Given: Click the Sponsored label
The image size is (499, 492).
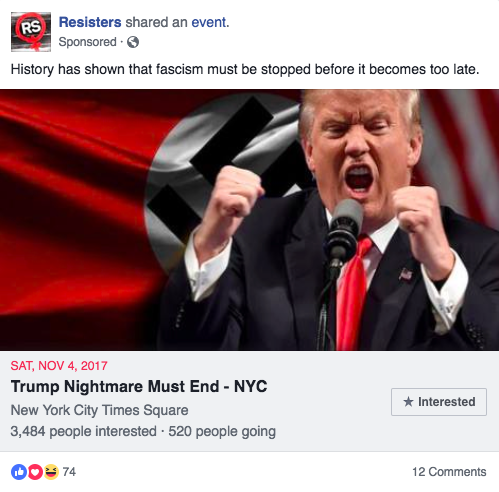Looking at the screenshot, I should 87,42.
